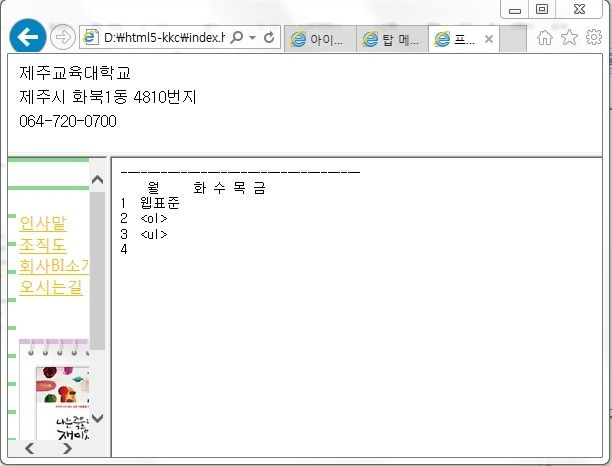Click the <ul> cell in row 3
This screenshot has height=466, width=612.
[x=154, y=234]
